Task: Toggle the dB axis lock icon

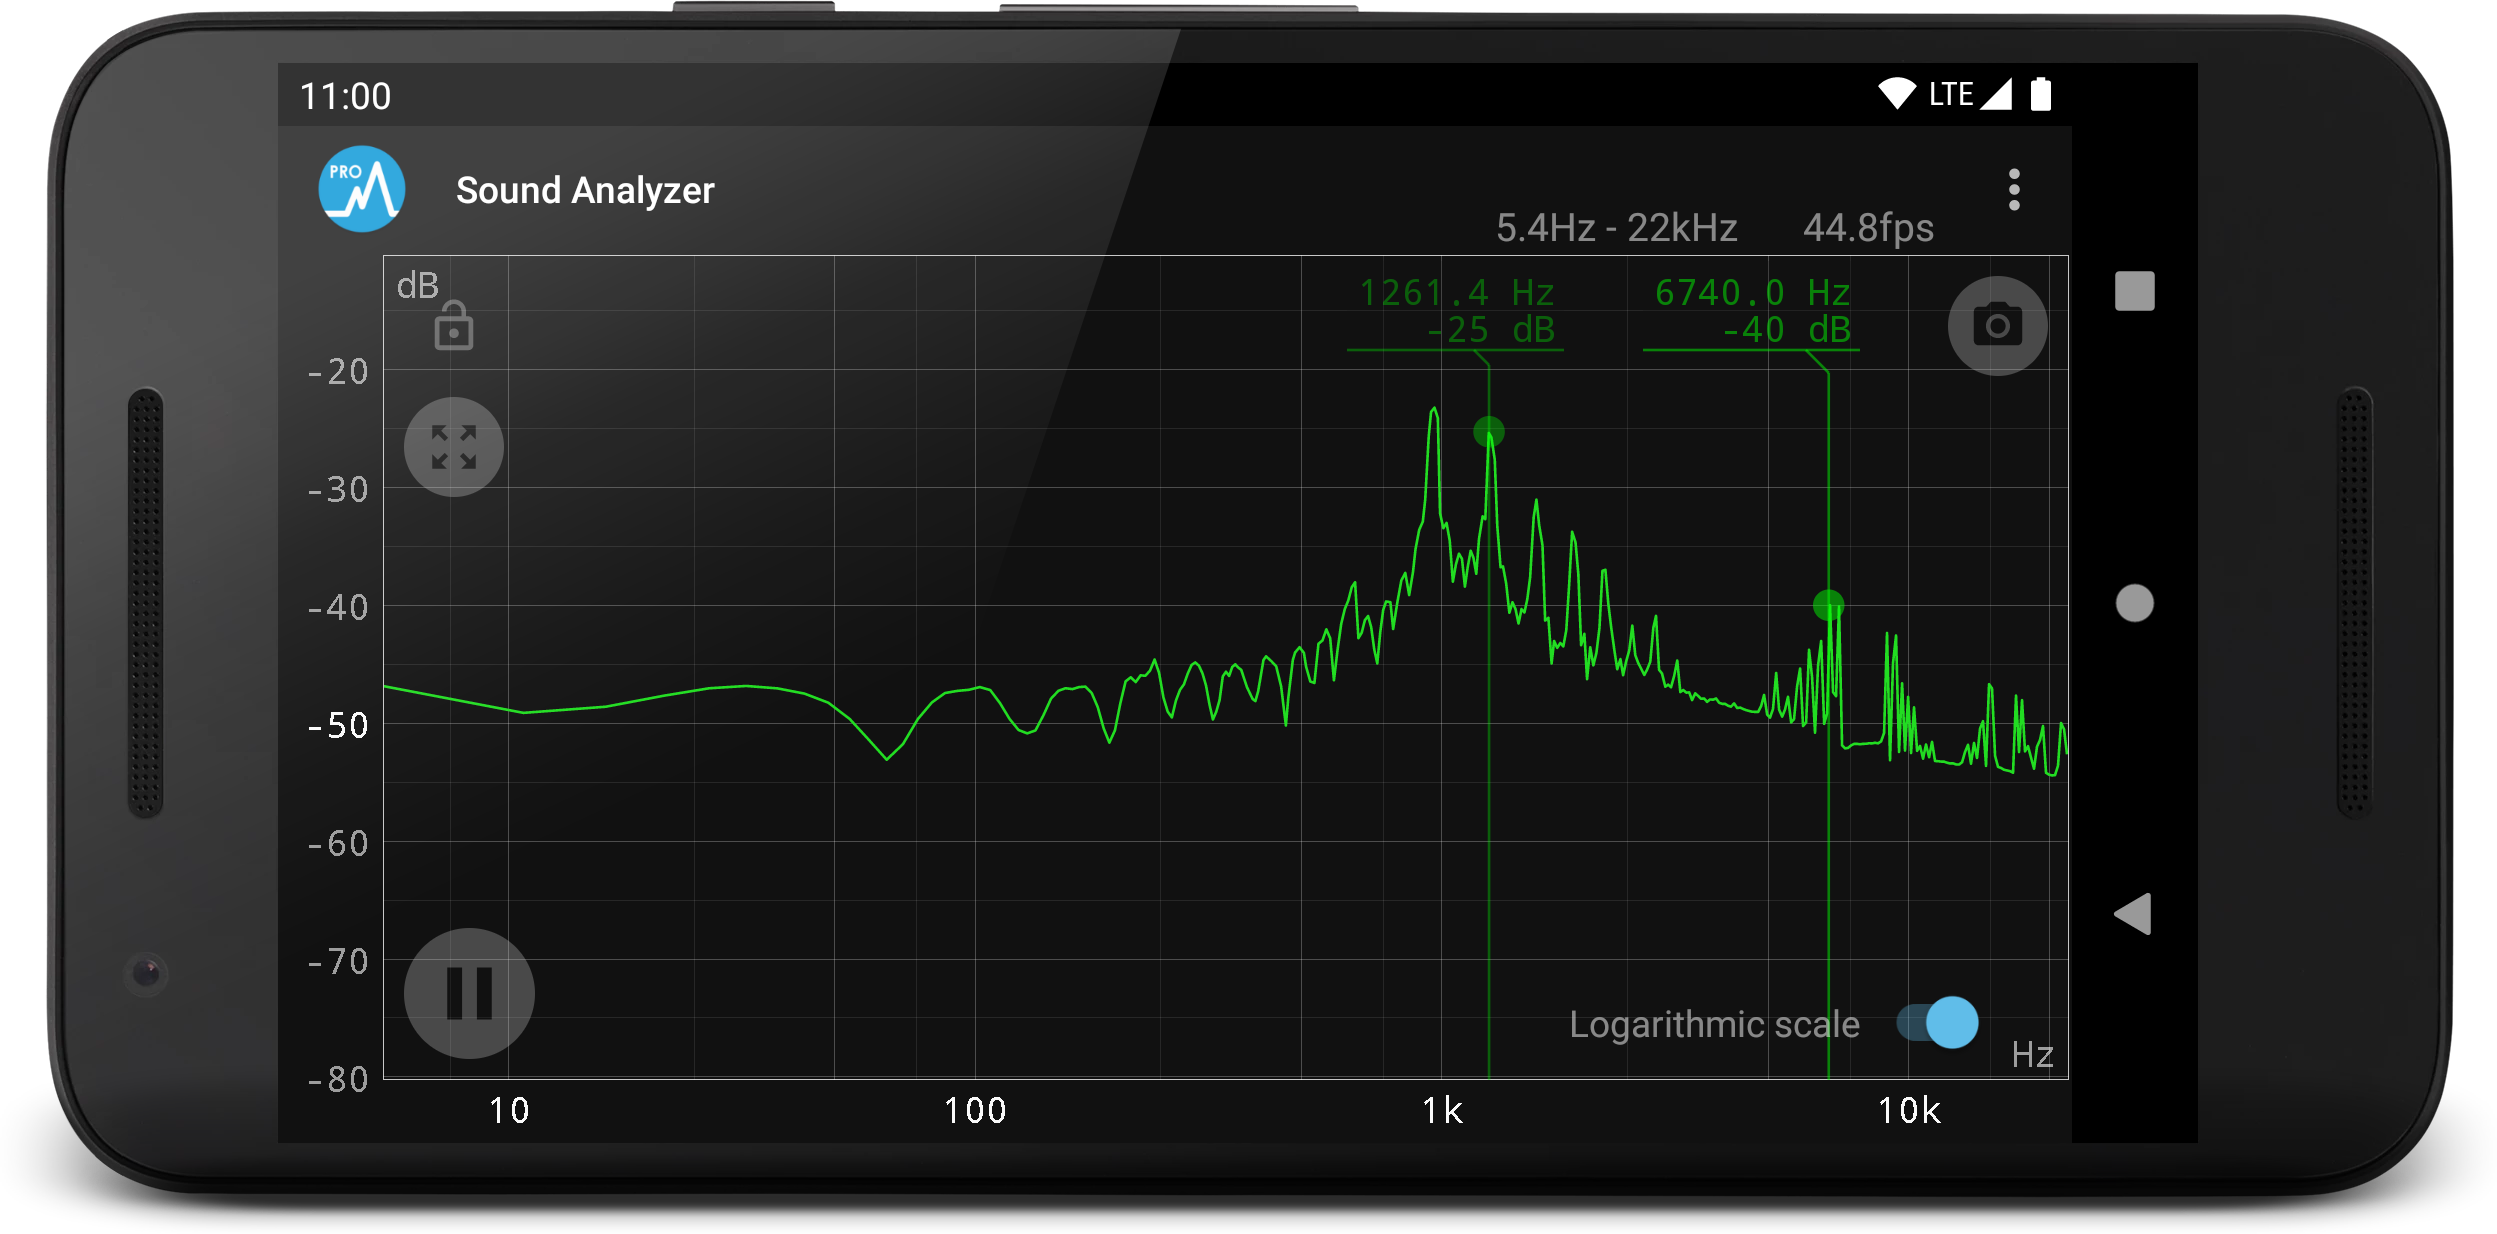Action: pos(454,325)
